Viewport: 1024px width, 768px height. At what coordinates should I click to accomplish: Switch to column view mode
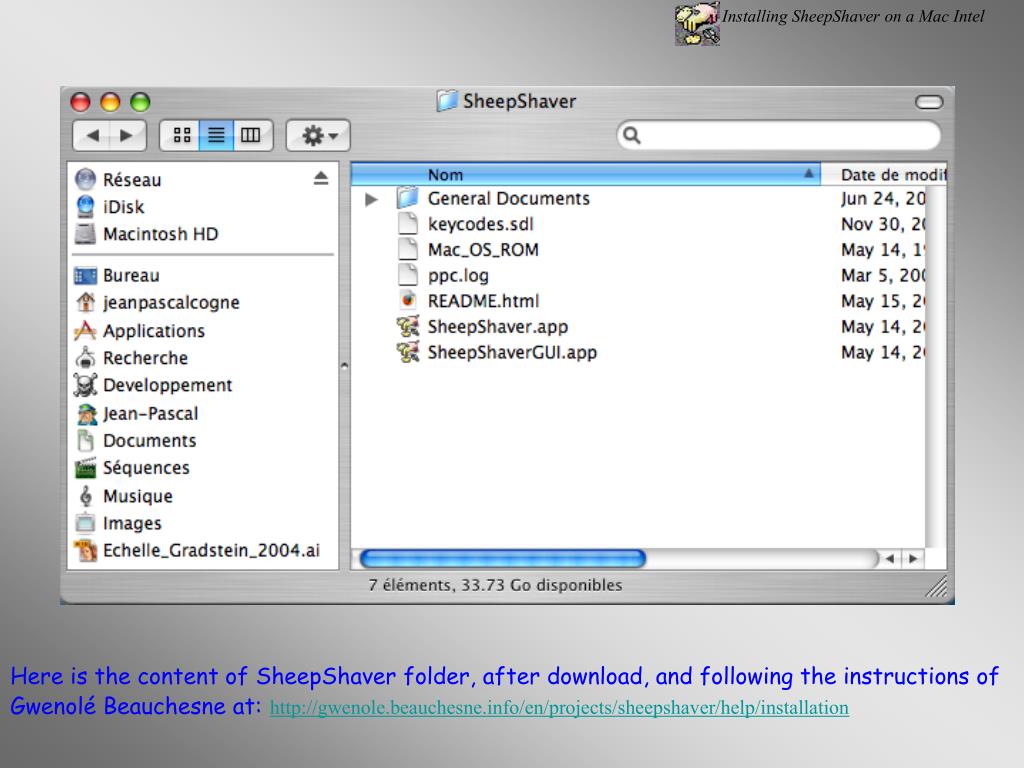(251, 135)
